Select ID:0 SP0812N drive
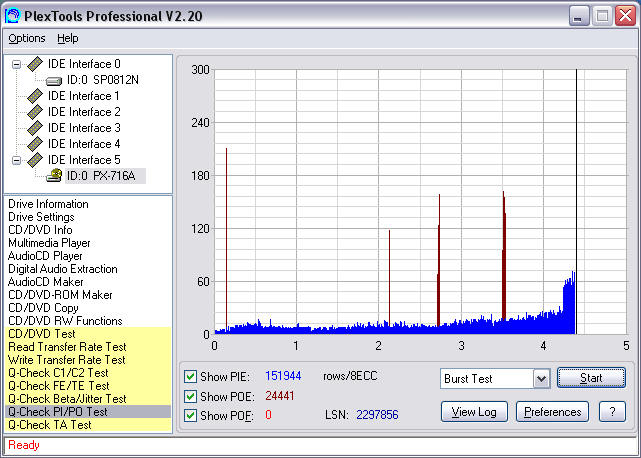The width and height of the screenshot is (641, 458). (x=103, y=80)
